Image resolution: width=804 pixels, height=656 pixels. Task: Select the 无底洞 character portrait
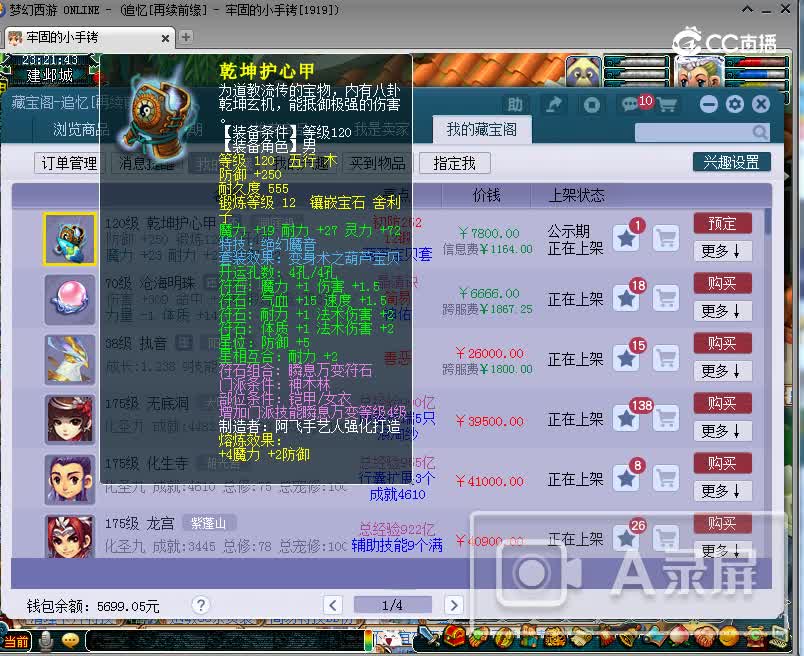70,420
